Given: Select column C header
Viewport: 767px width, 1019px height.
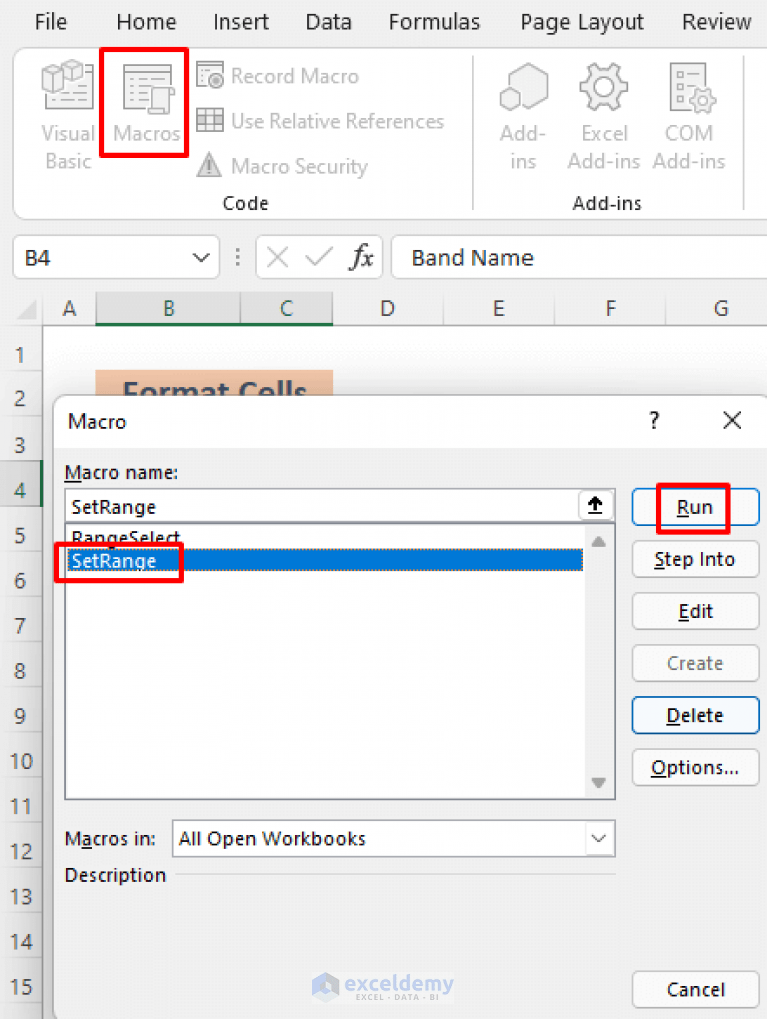Looking at the screenshot, I should tap(287, 308).
